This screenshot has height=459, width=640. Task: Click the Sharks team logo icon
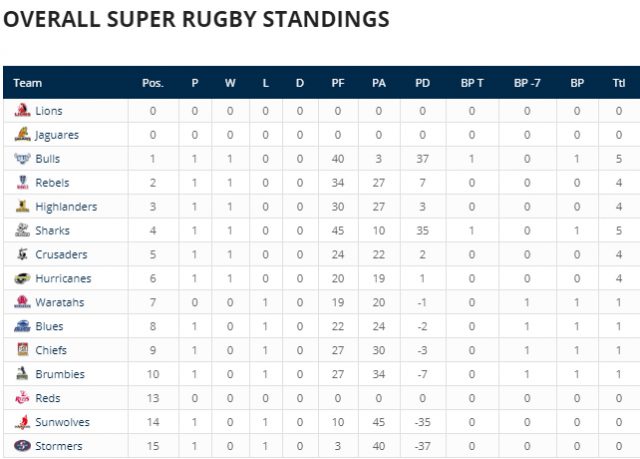22,230
